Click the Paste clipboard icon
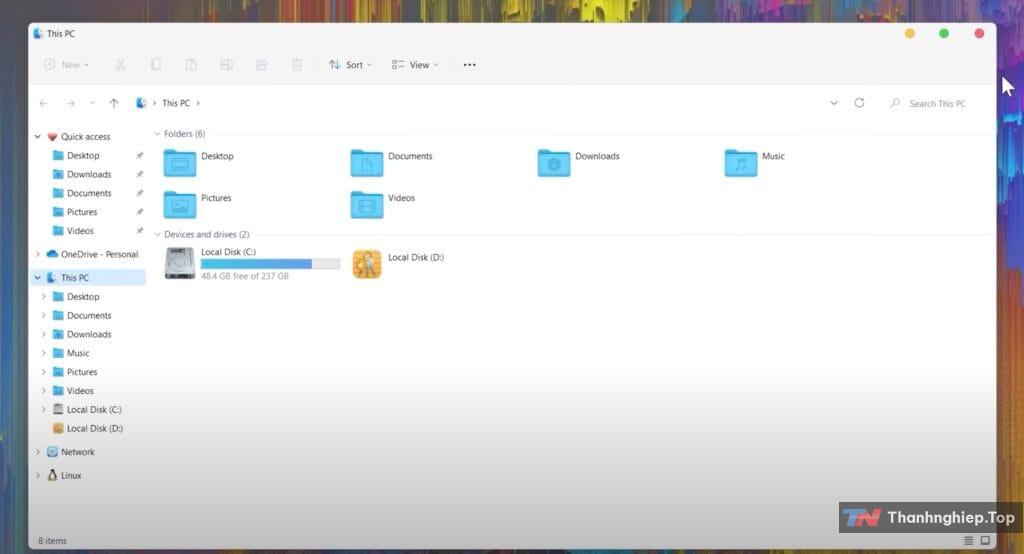Image resolution: width=1024 pixels, height=554 pixels. tap(191, 65)
